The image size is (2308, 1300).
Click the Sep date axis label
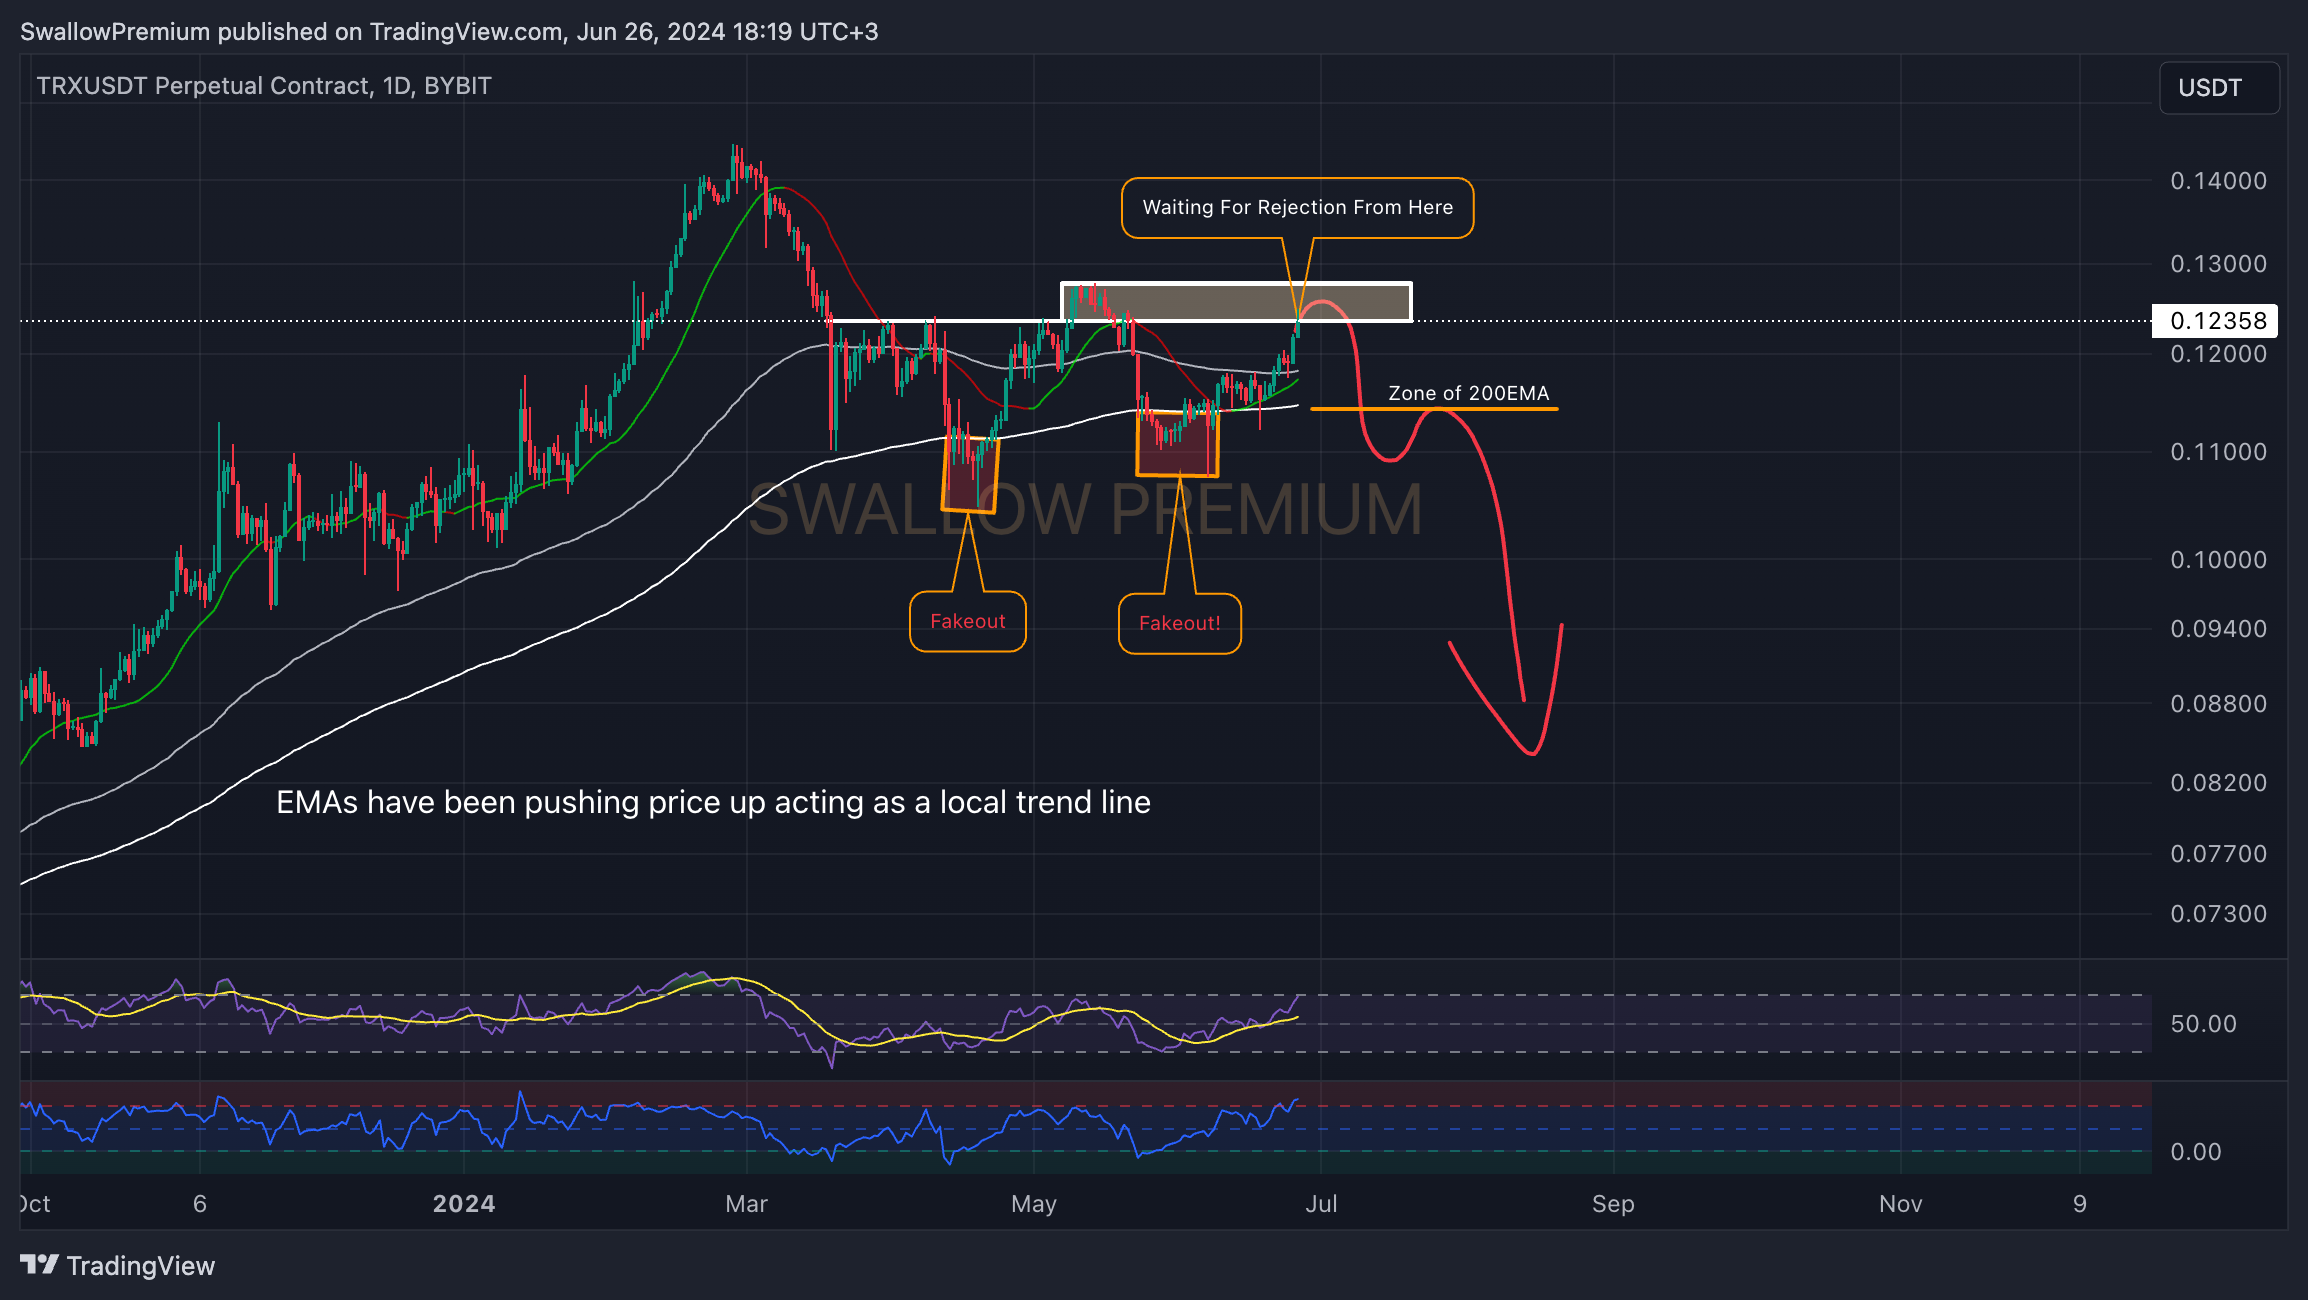click(x=1613, y=1204)
